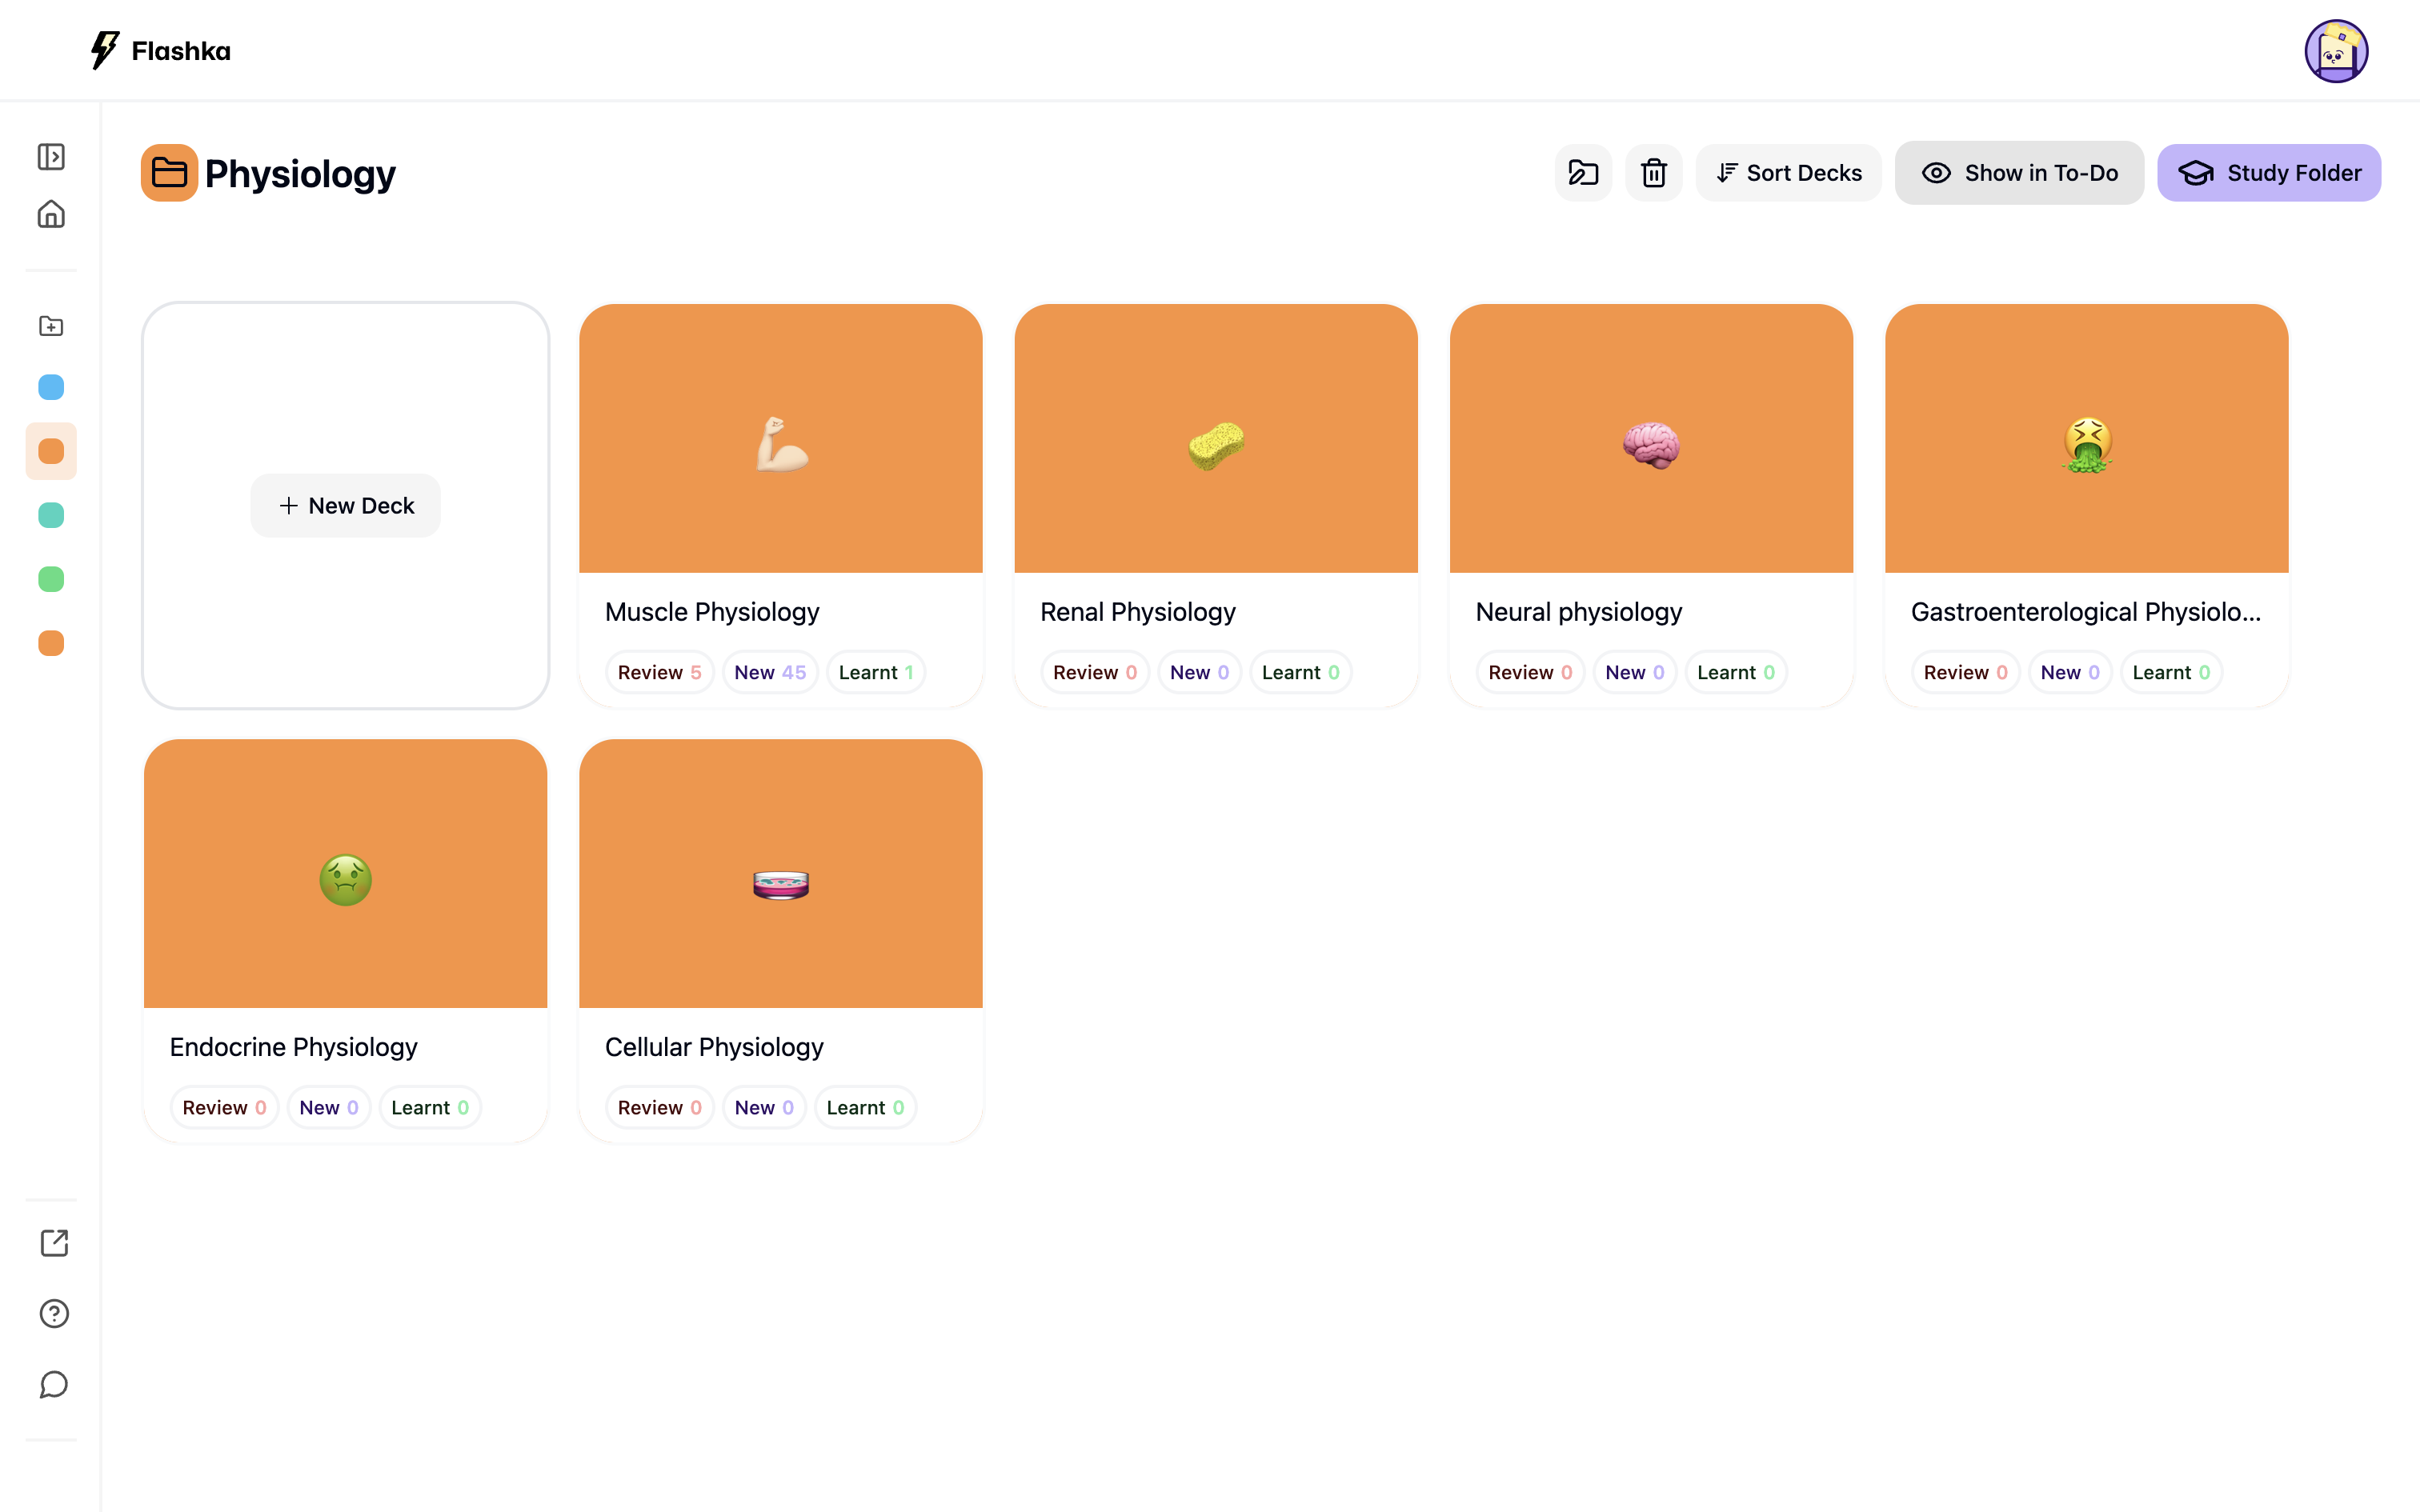Open the user profile avatar
Image resolution: width=2420 pixels, height=1512 pixels.
point(2335,51)
